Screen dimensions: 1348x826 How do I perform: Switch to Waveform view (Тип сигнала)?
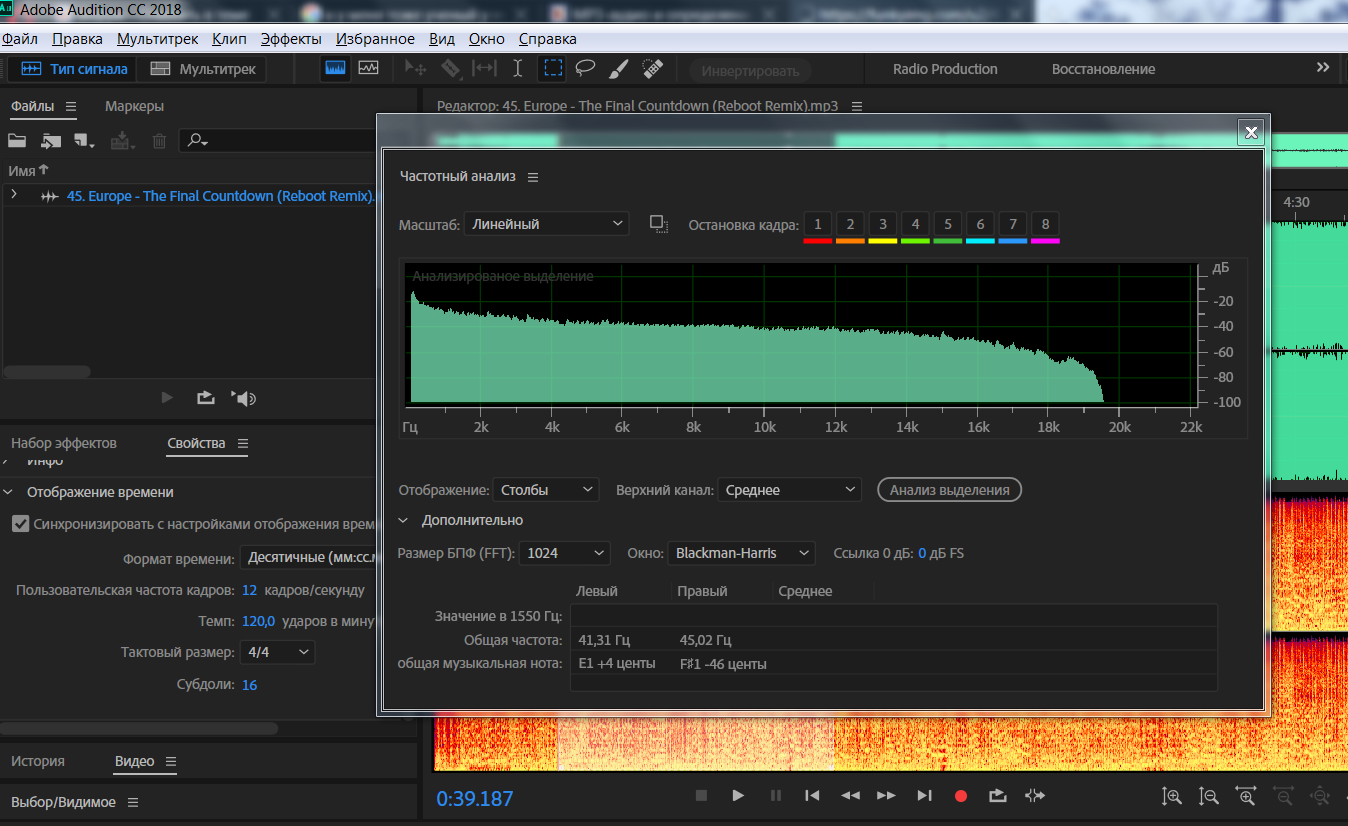point(73,69)
